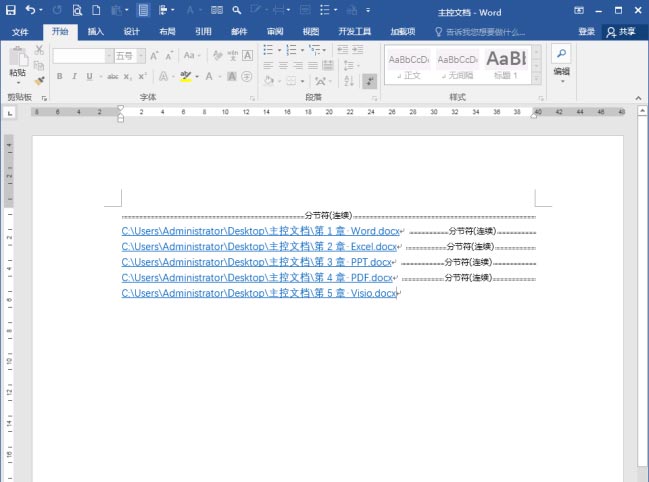The height and width of the screenshot is (482, 649).
Task: Apply character shading icon
Action: point(232,76)
